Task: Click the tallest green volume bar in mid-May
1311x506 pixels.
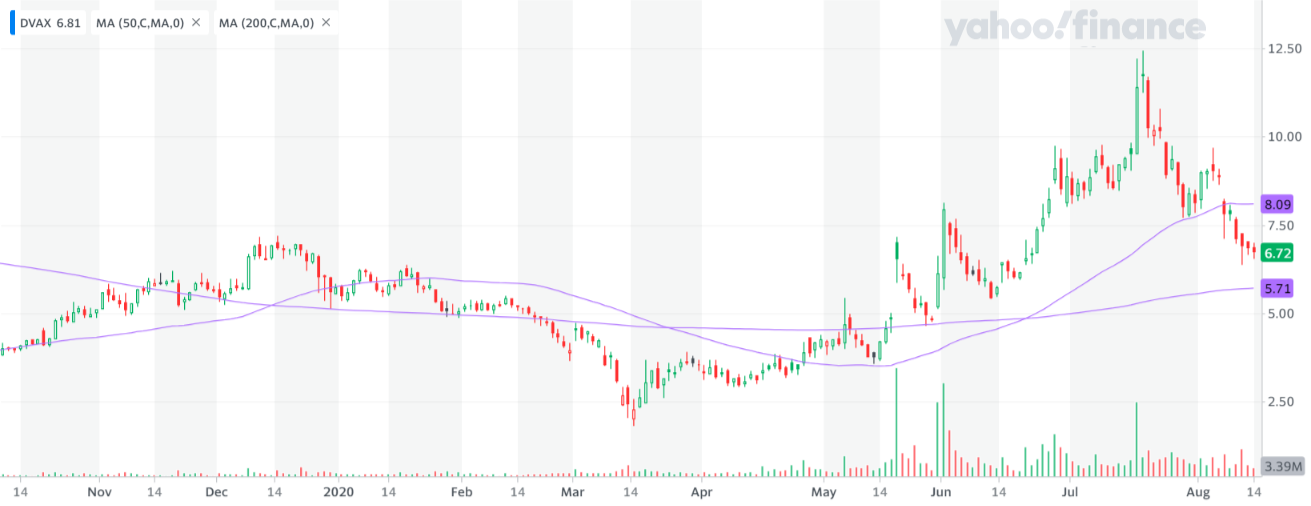Action: tap(896, 422)
